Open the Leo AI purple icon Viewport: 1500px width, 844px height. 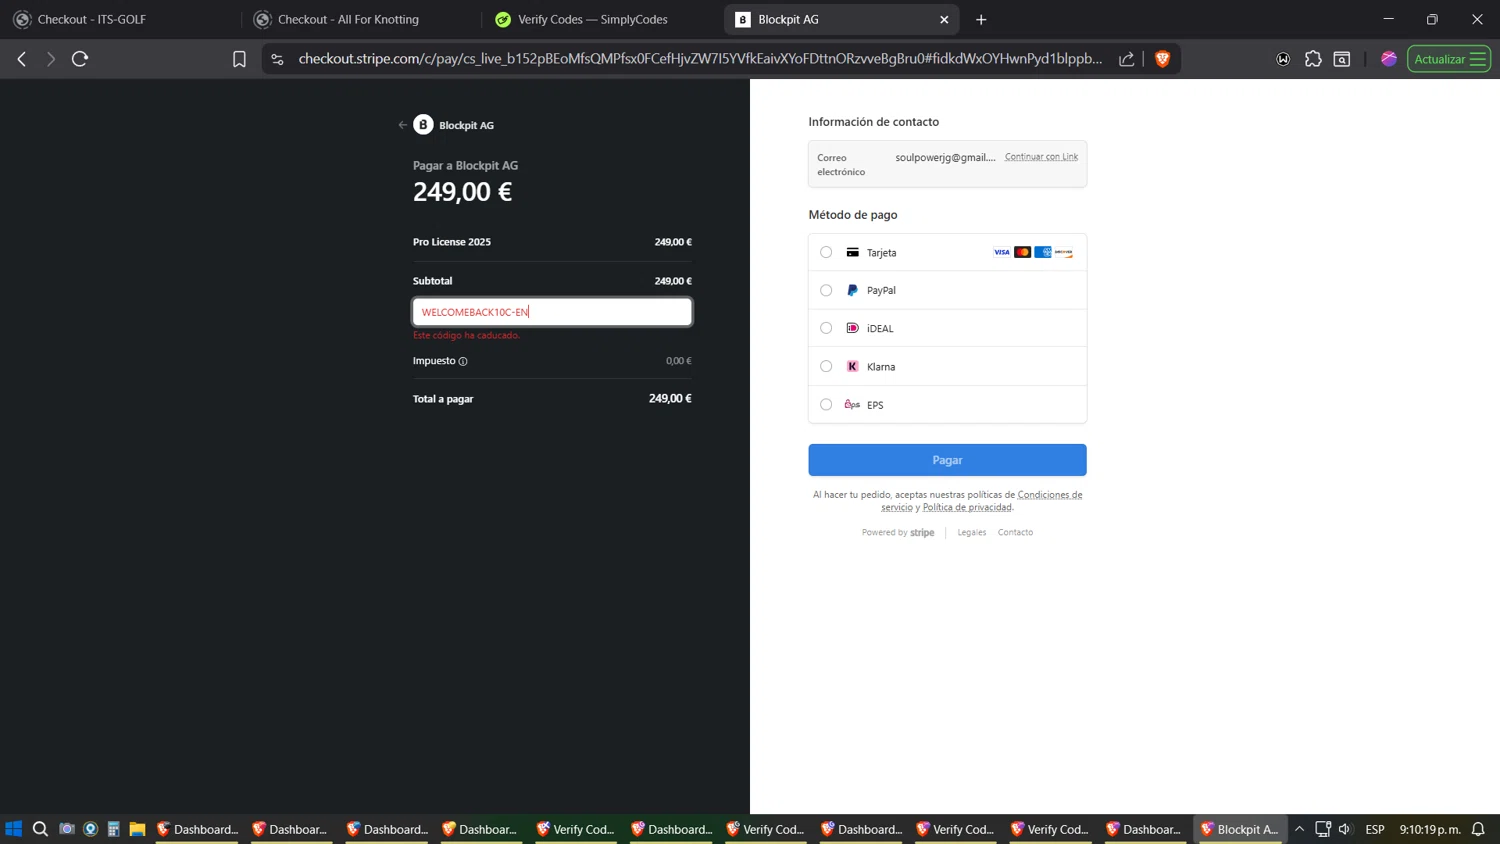1389,59
